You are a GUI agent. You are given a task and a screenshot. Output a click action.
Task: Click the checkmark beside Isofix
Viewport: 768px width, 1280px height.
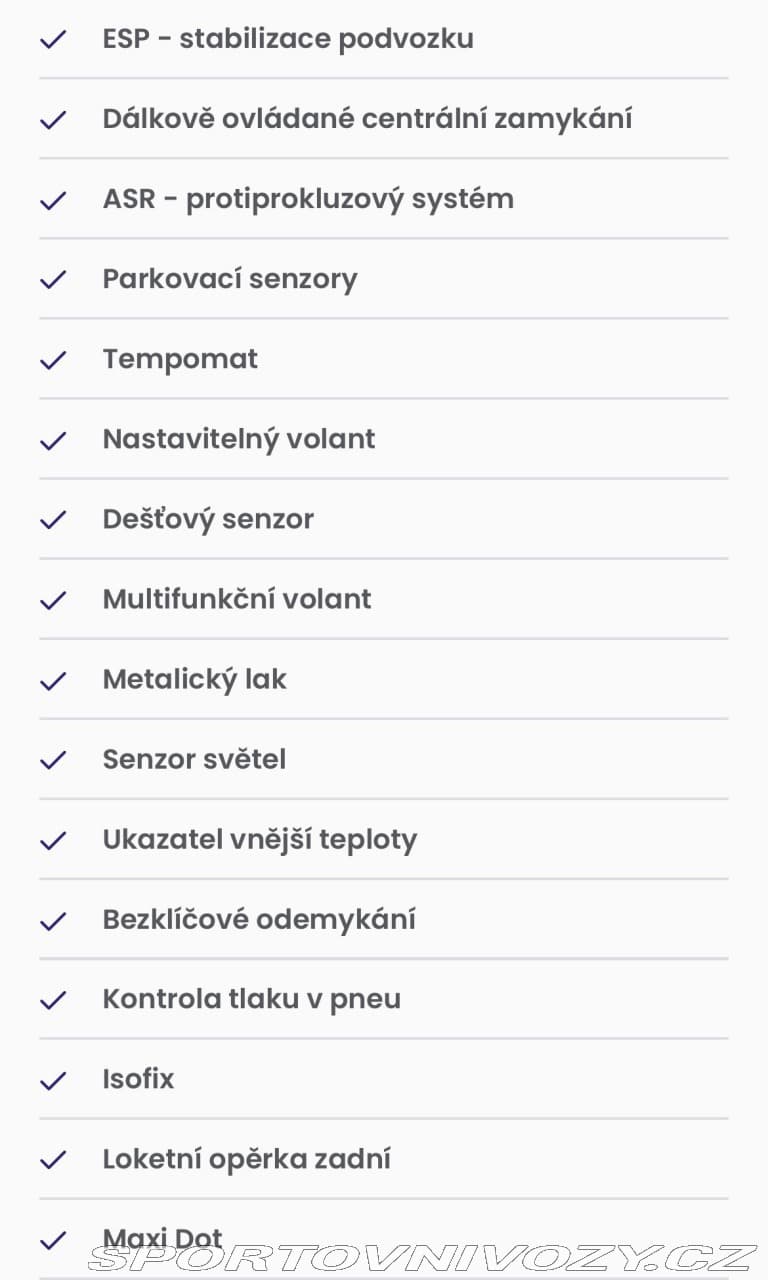tap(53, 1080)
